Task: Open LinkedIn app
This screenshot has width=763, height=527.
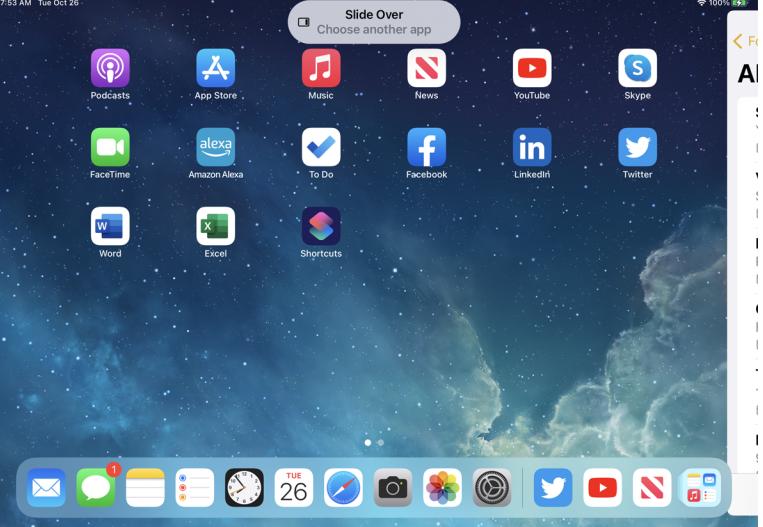Action: (532, 147)
